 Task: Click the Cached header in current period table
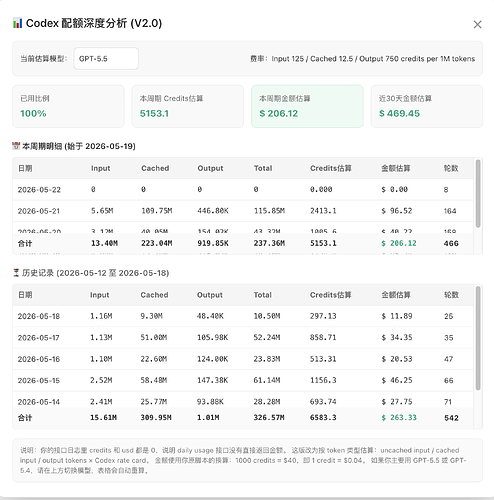155,168
